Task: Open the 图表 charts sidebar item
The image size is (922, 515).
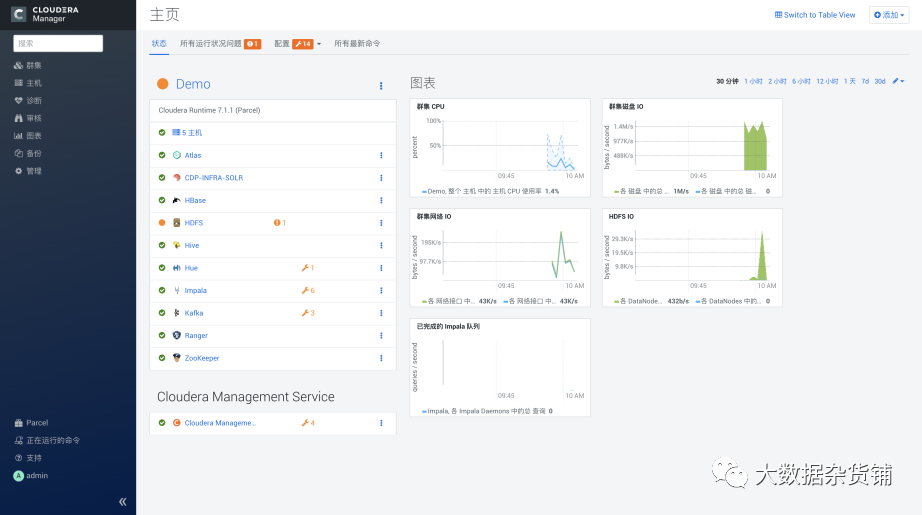Action: pos(28,136)
